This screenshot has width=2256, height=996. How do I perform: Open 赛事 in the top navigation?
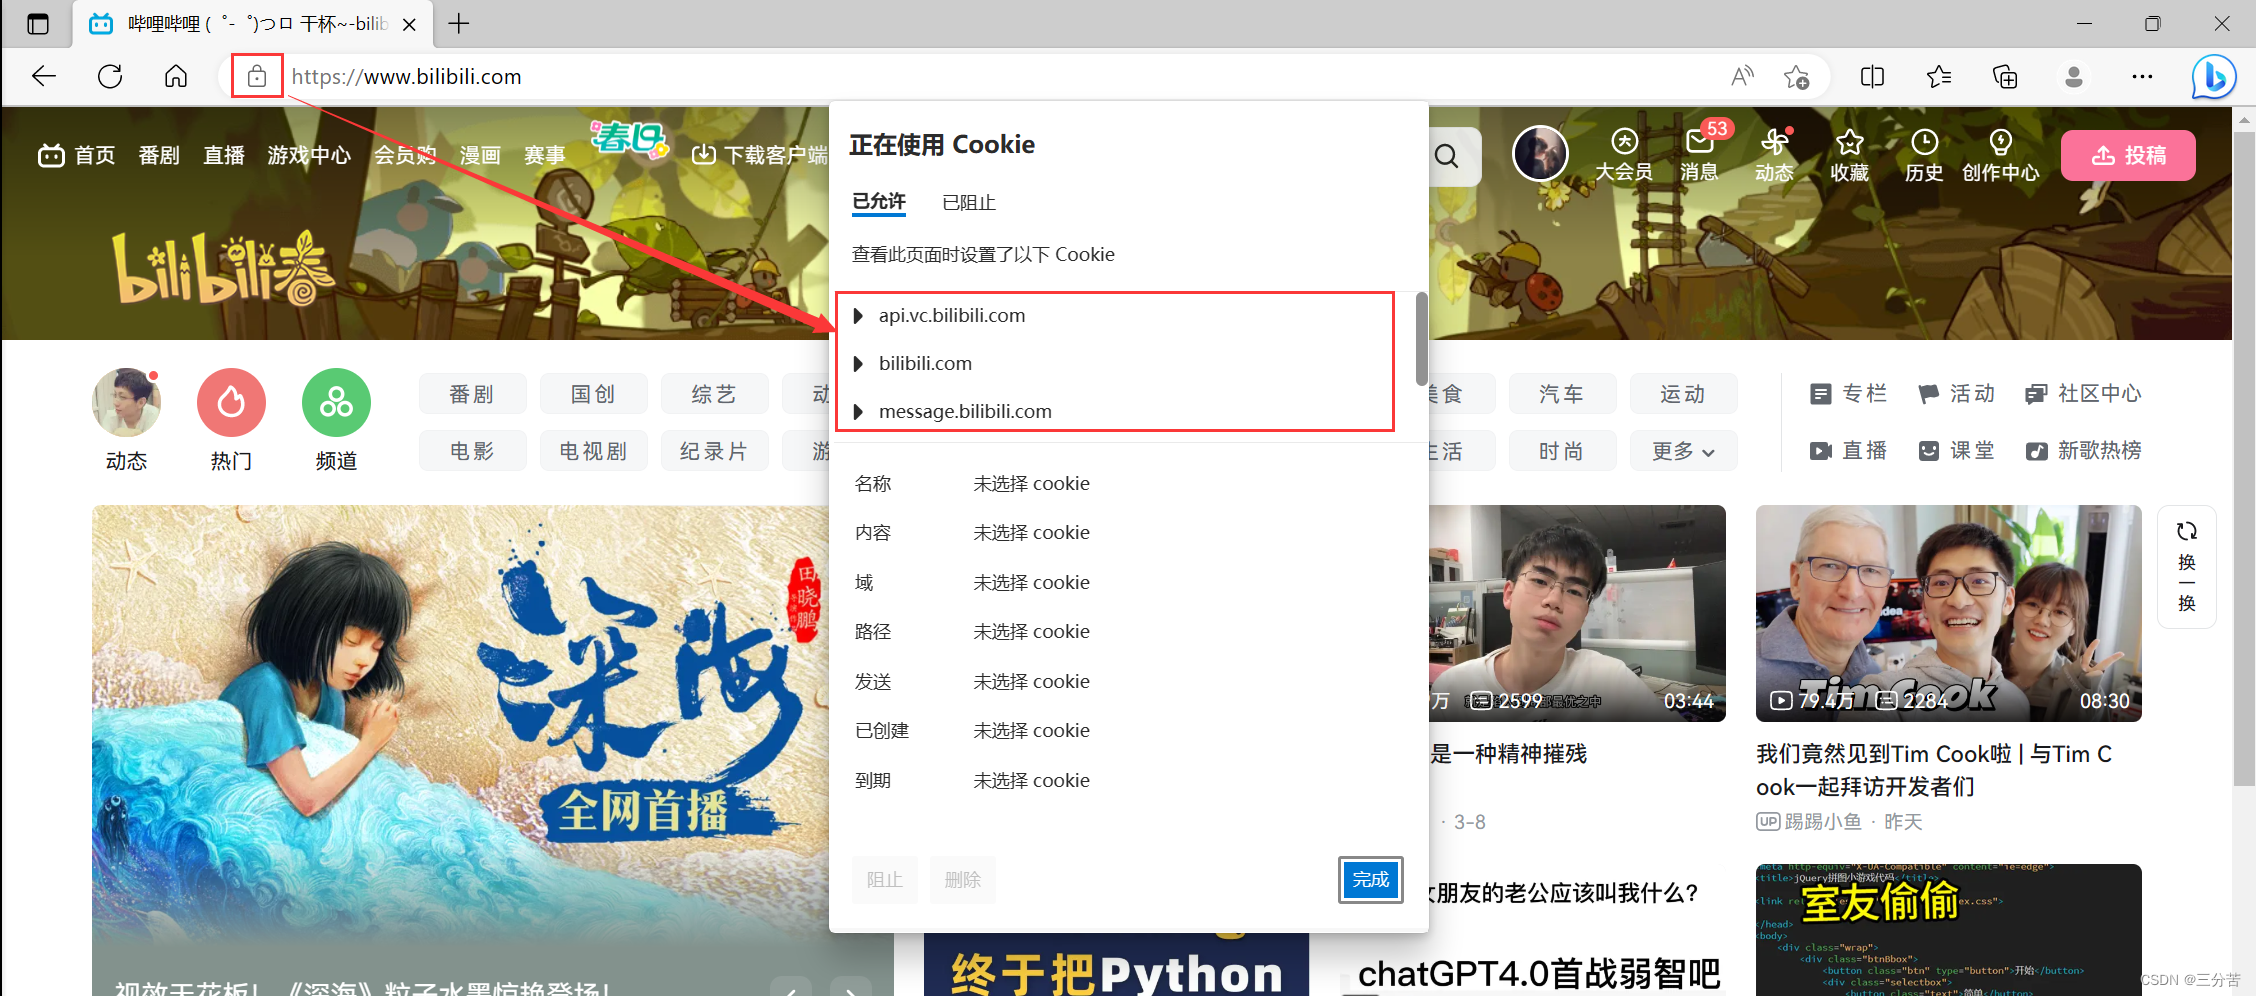[x=545, y=155]
